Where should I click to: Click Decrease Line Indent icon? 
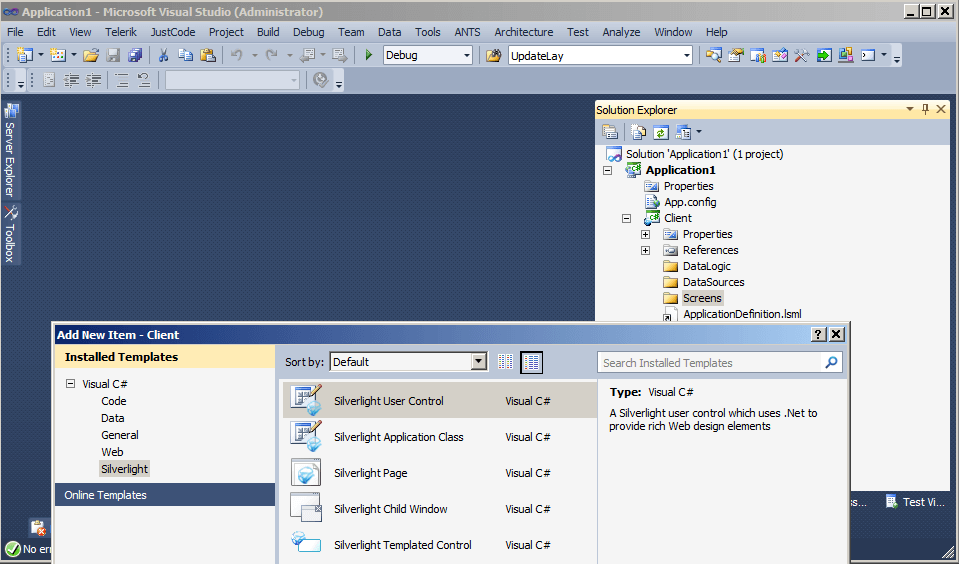click(72, 80)
